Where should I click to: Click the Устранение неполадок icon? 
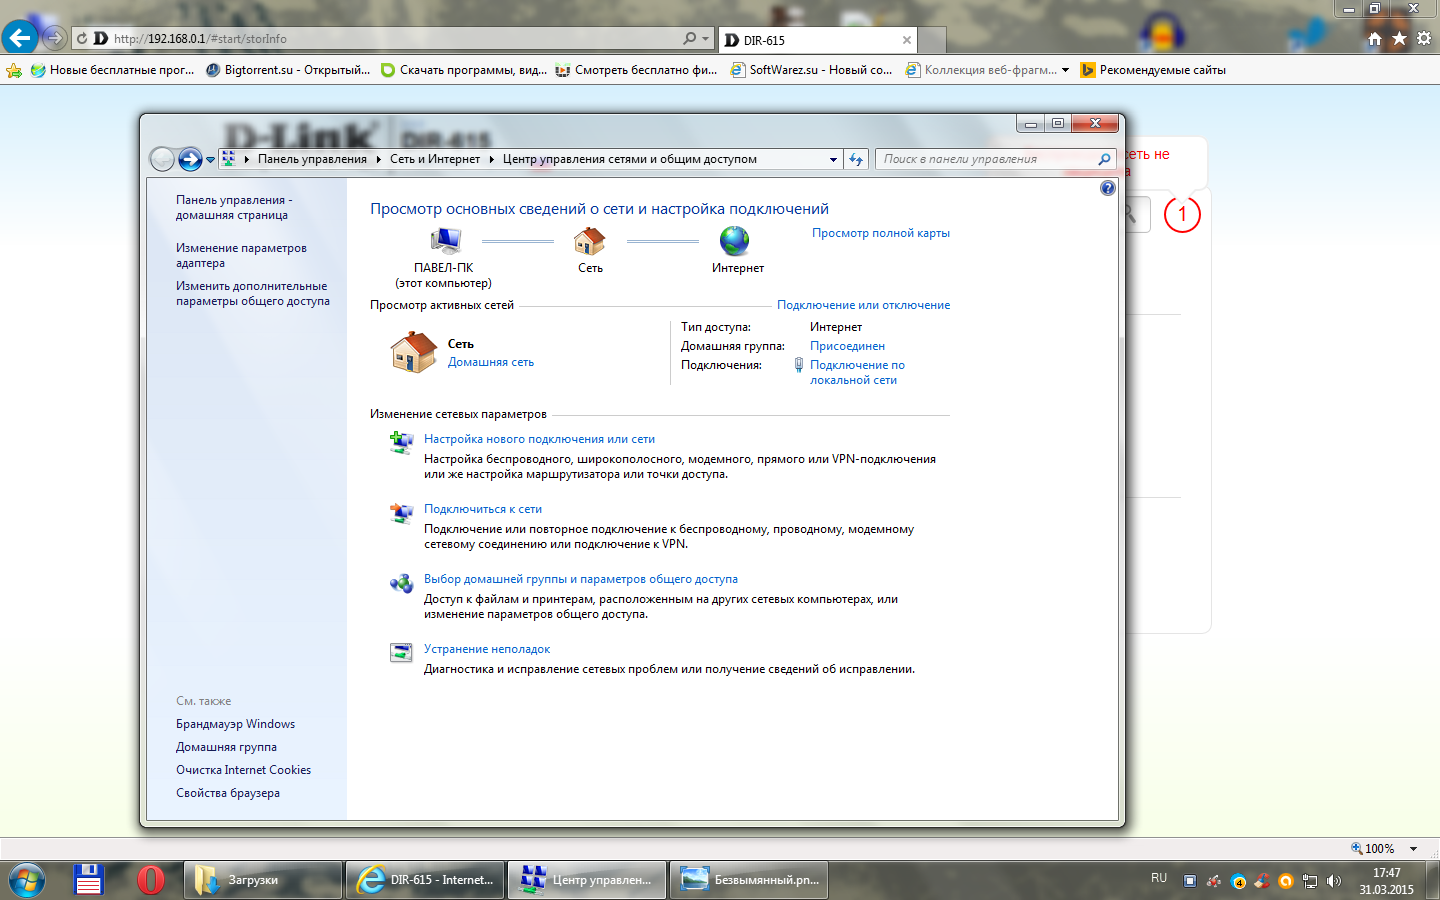click(401, 653)
